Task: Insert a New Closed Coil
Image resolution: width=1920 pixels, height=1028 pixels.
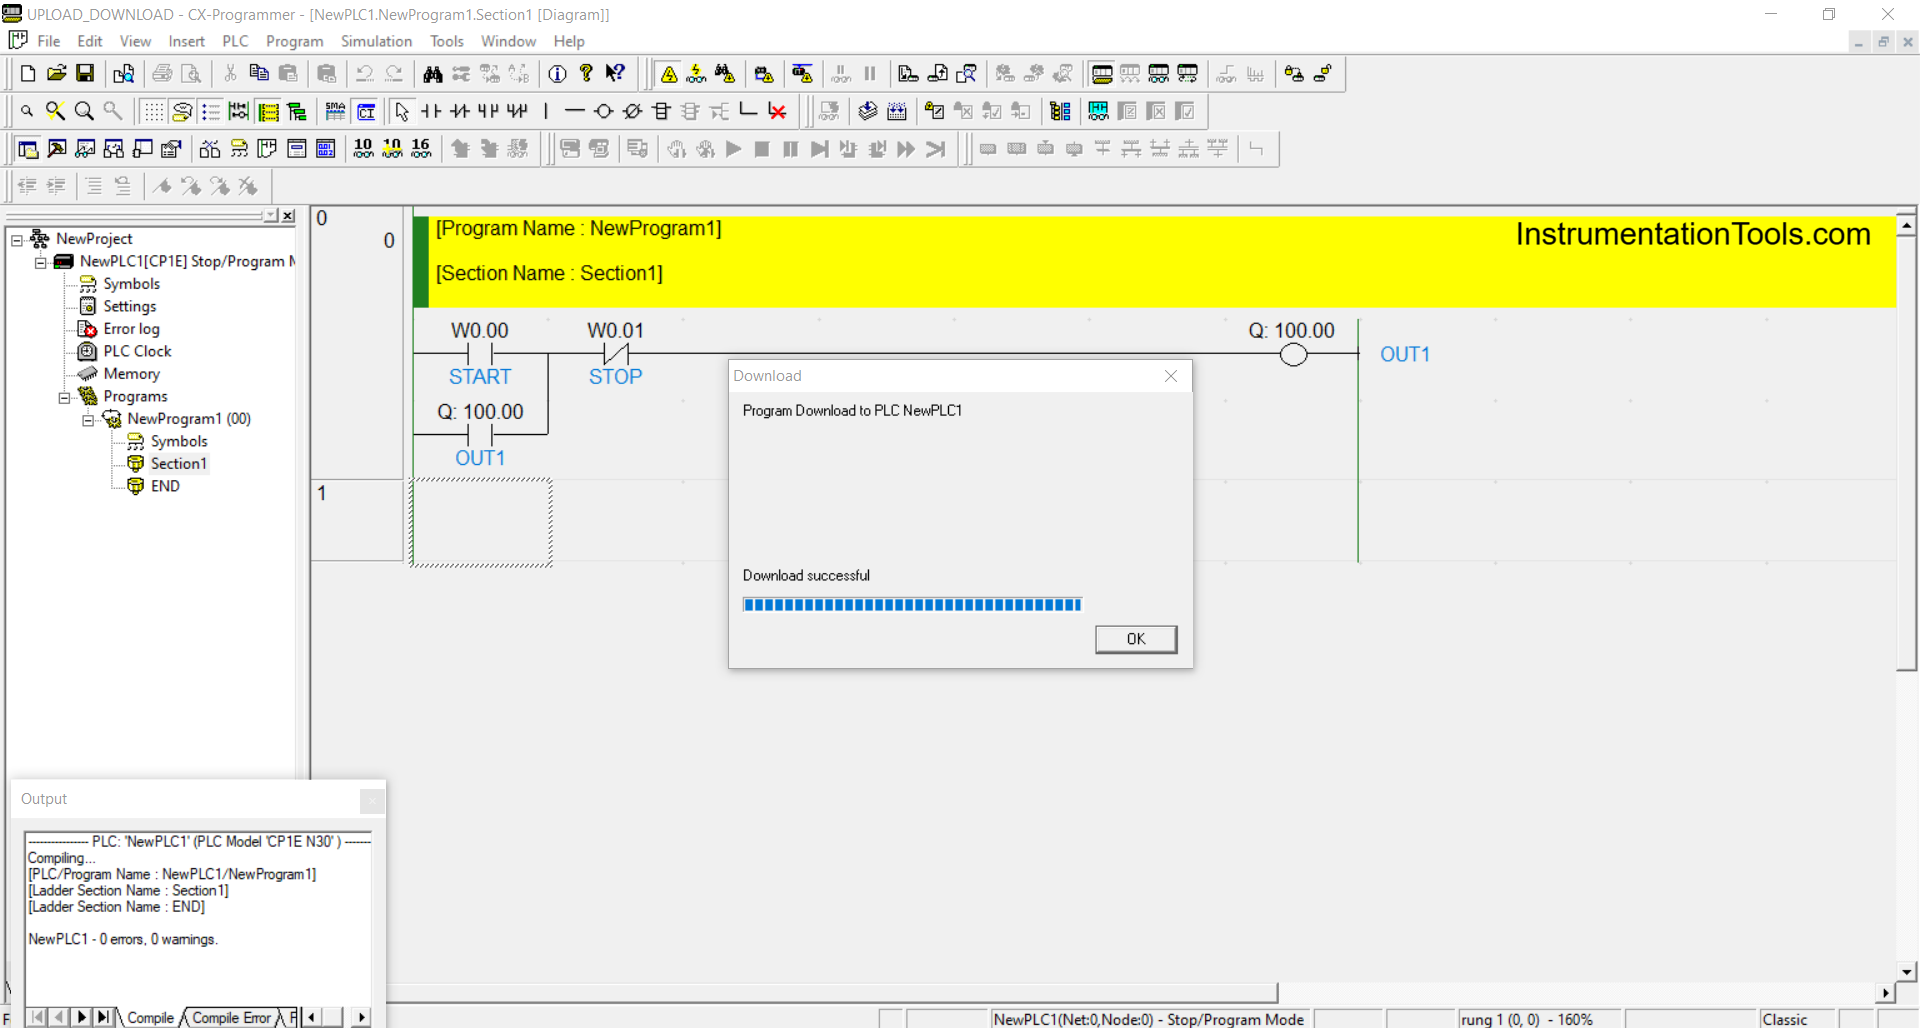Action: tap(633, 111)
